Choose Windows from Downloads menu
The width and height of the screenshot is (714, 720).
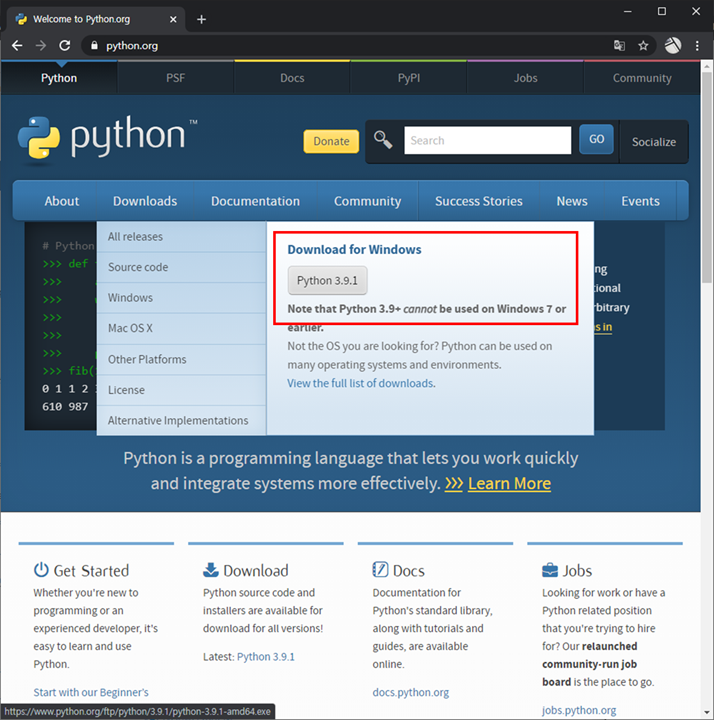[x=181, y=298]
